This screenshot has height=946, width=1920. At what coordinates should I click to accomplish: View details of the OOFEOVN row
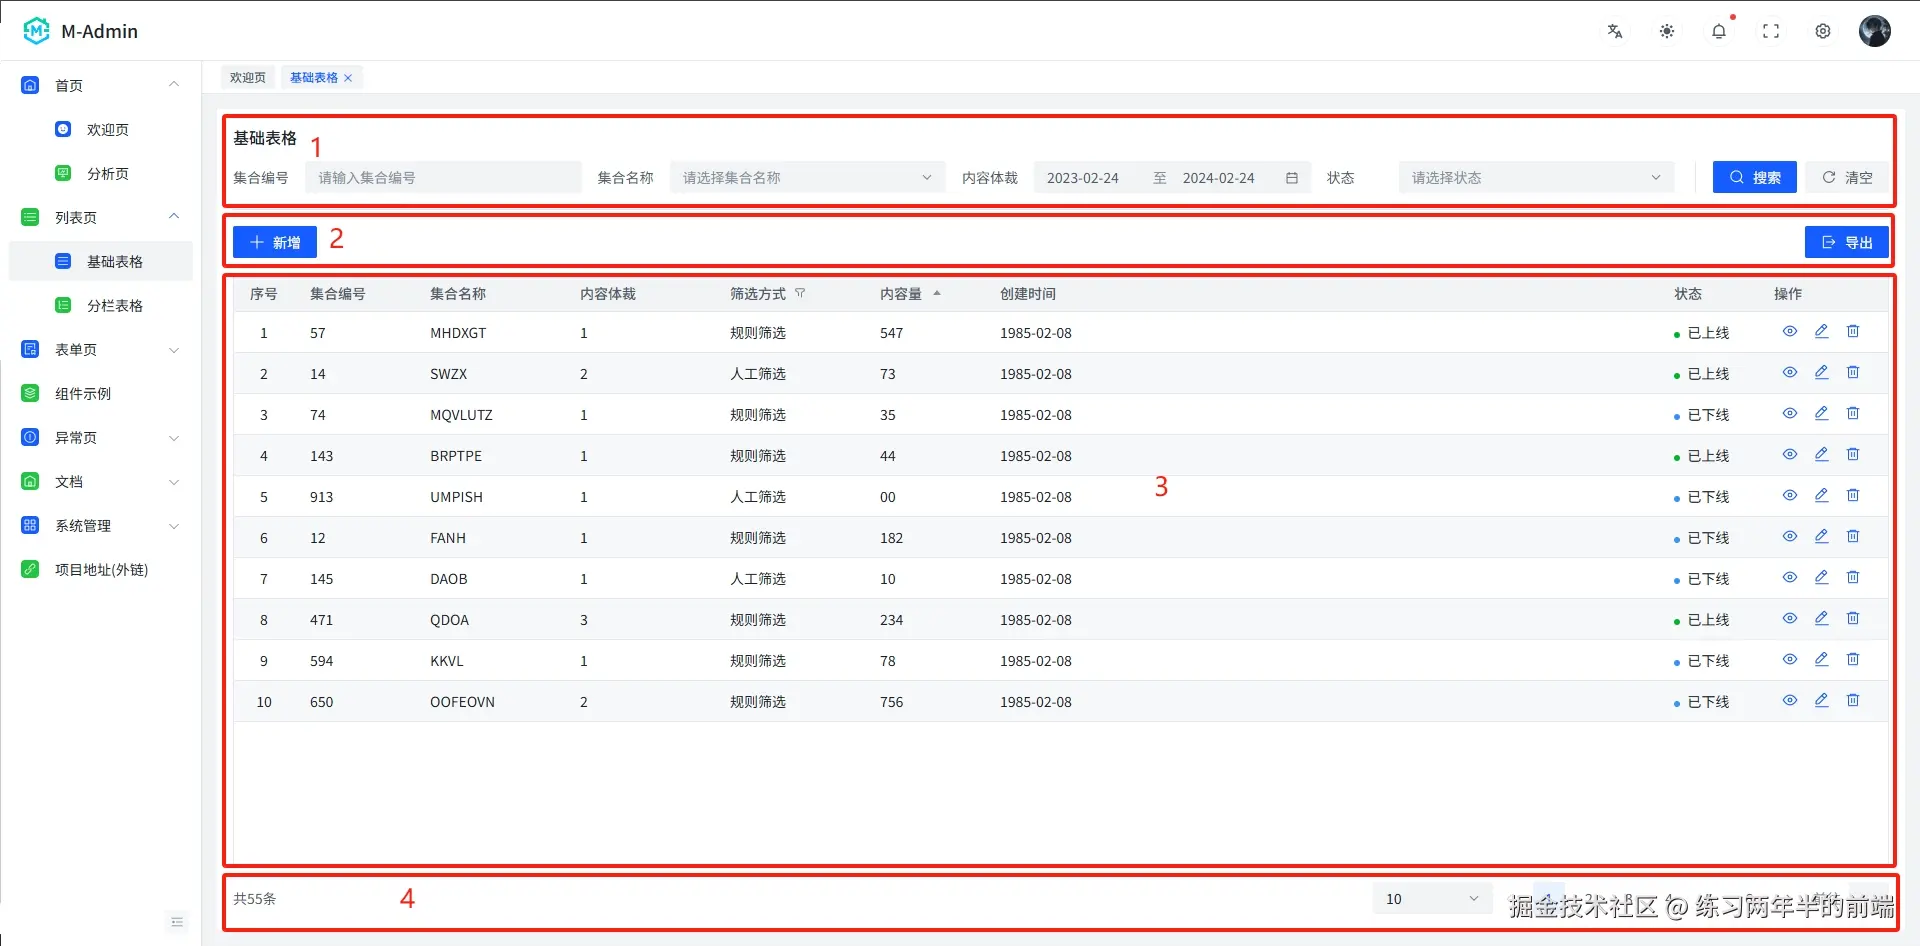(x=1790, y=700)
